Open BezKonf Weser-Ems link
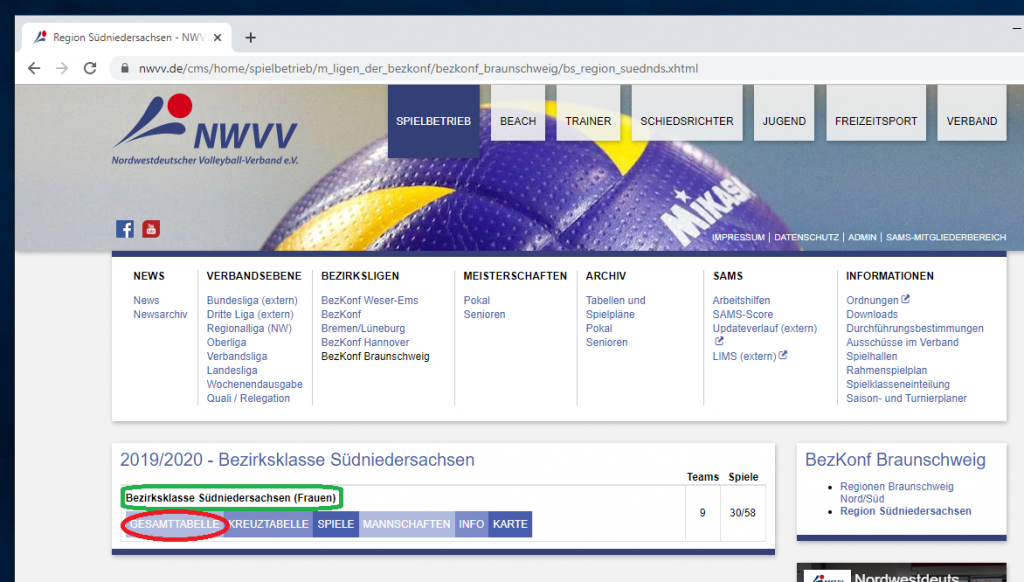This screenshot has height=582, width=1024. [x=370, y=300]
